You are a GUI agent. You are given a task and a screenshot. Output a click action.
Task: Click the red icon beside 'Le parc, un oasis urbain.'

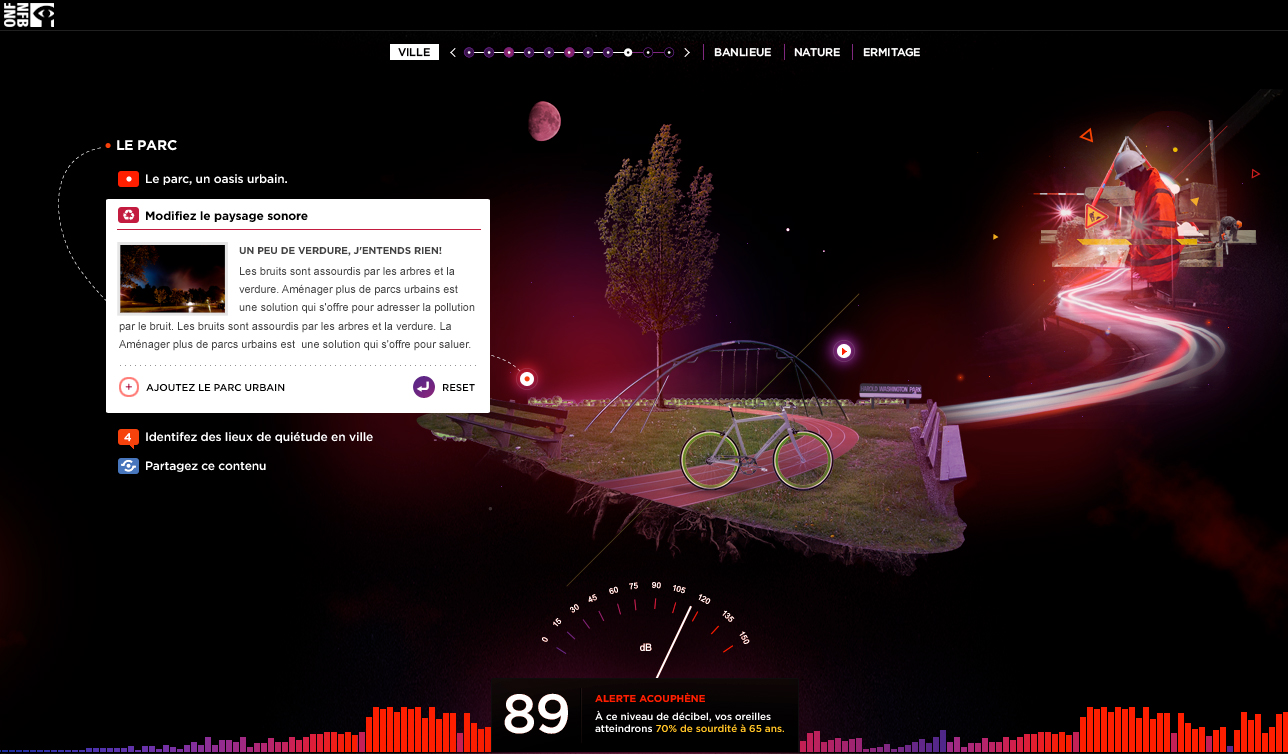coord(128,179)
